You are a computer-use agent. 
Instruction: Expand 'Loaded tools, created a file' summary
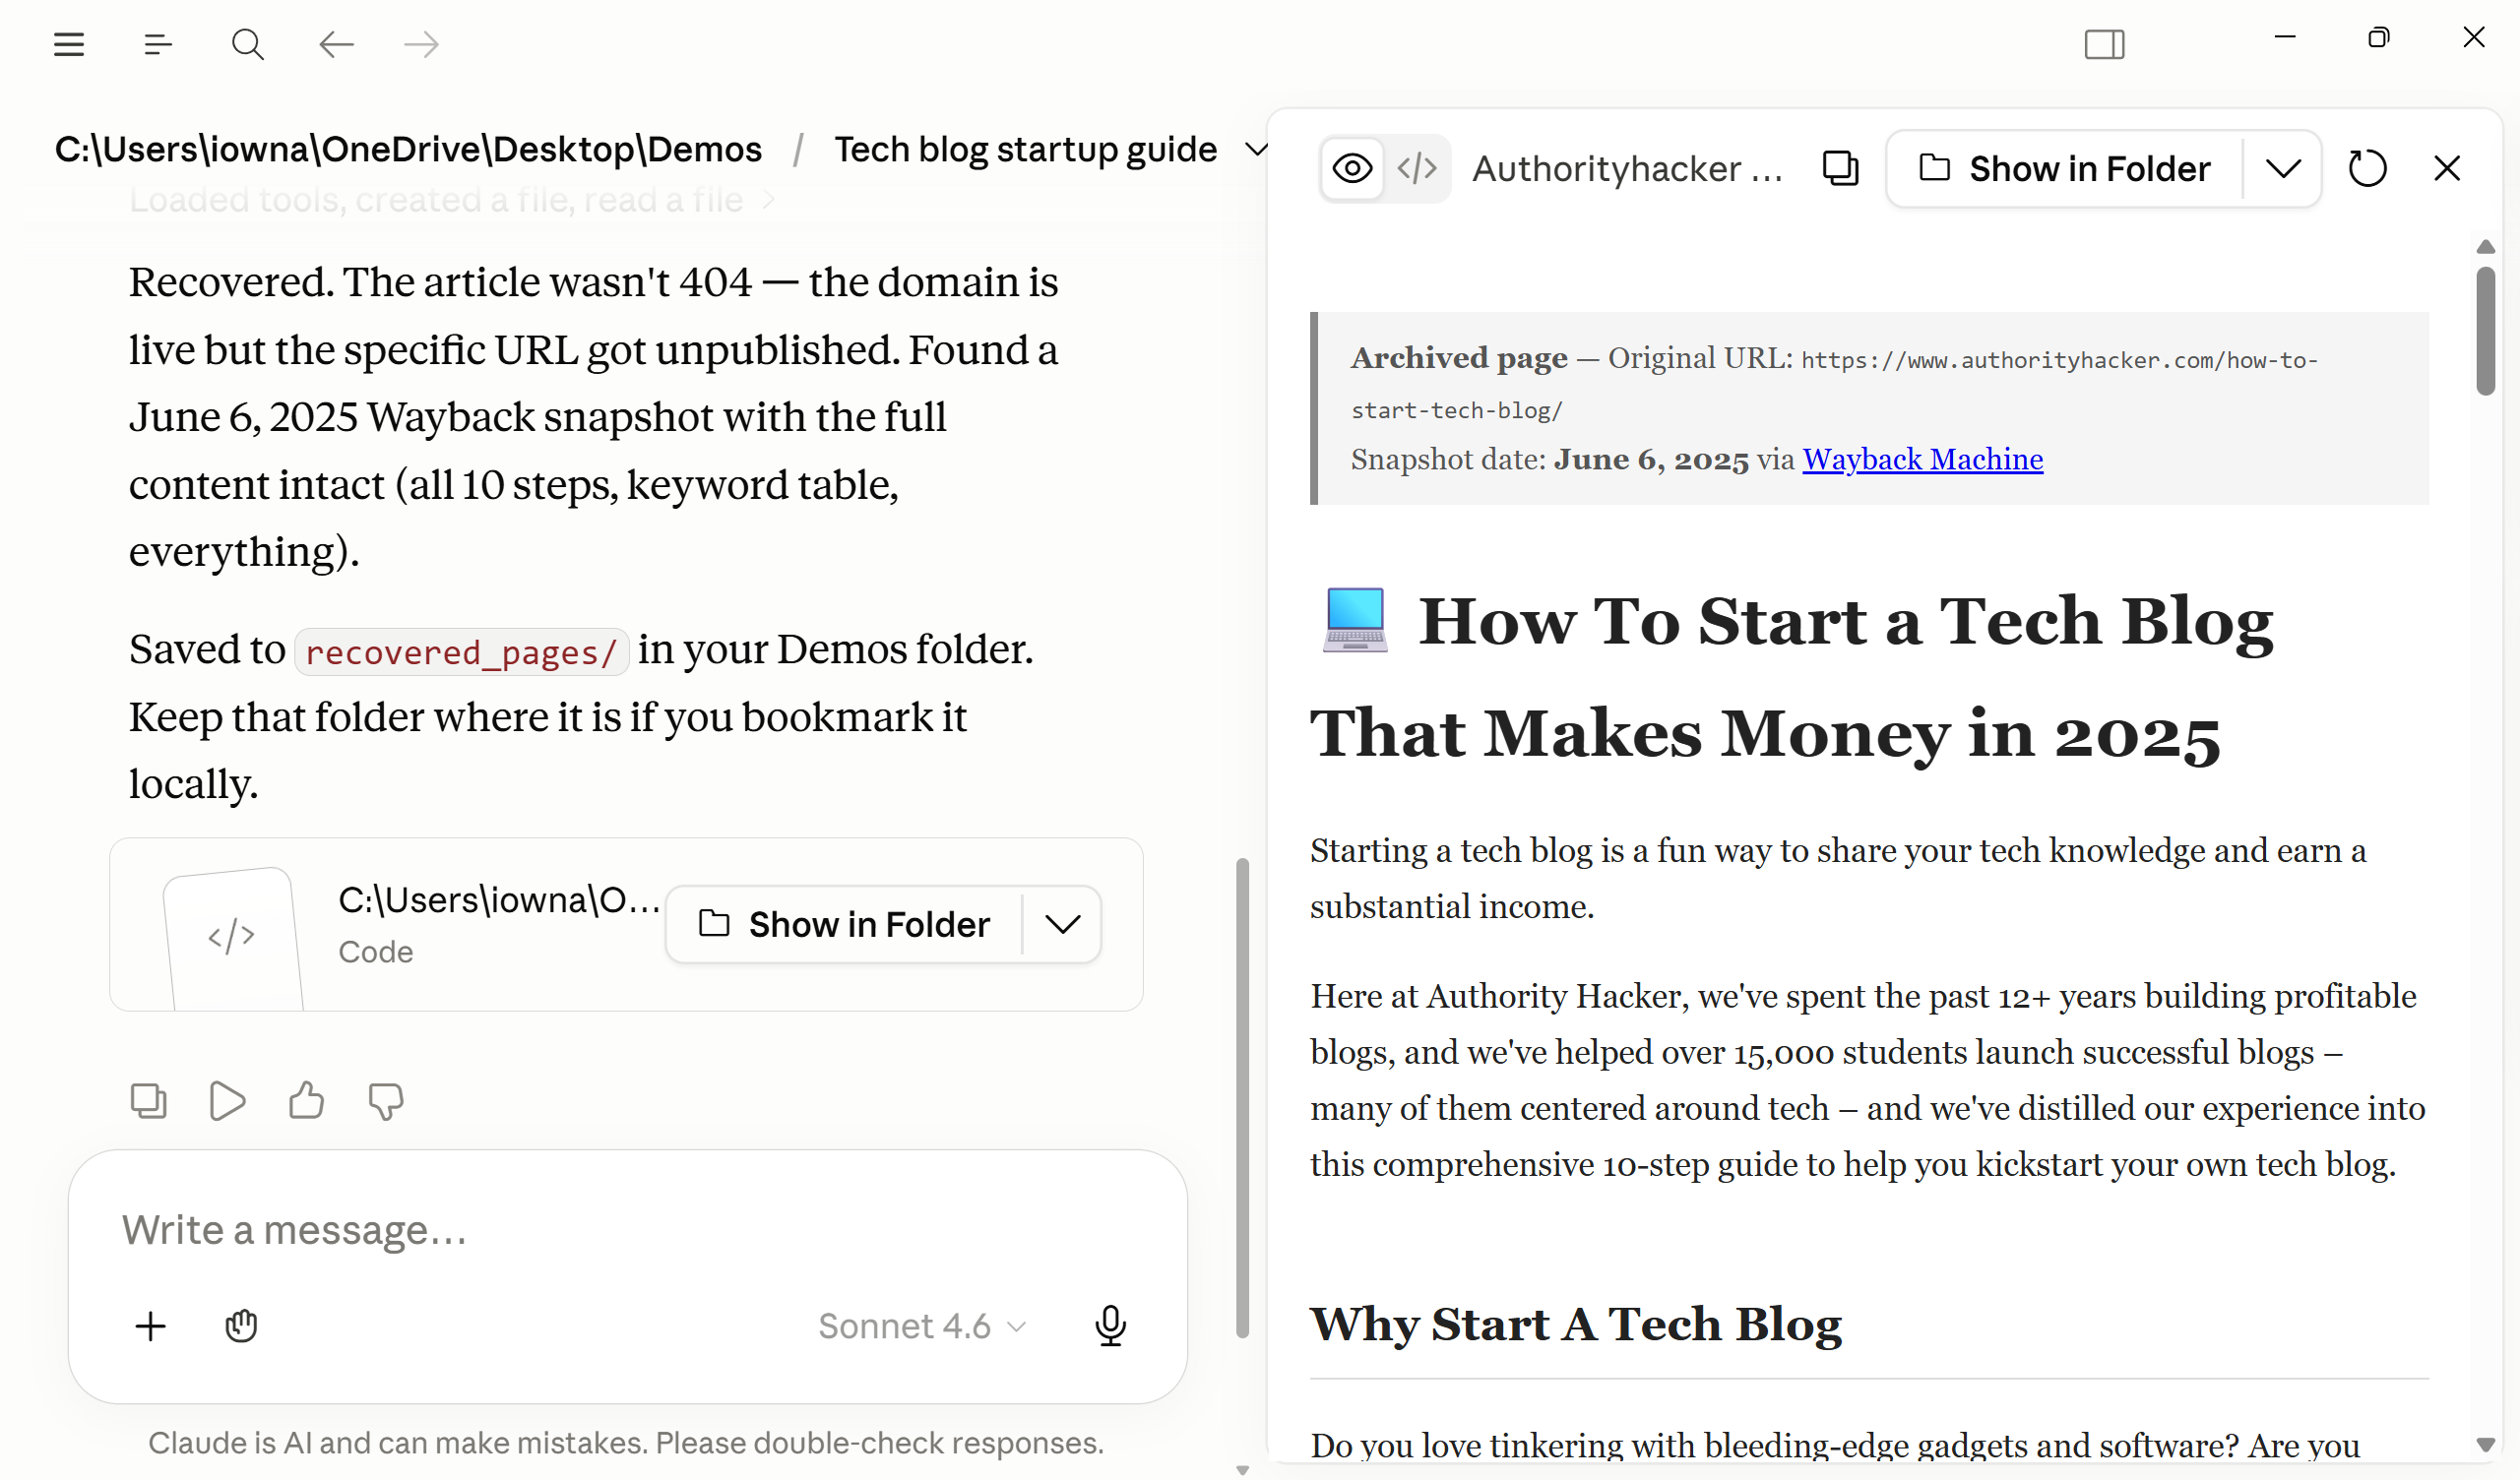[452, 200]
